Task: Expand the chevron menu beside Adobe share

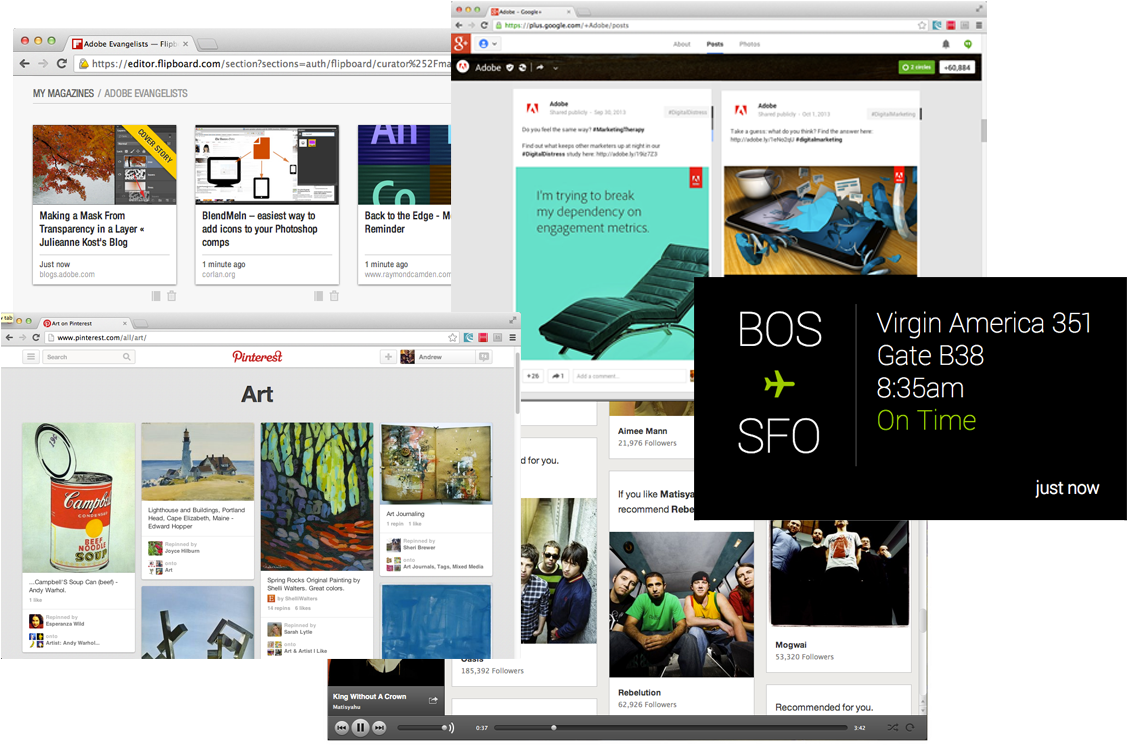Action: (x=556, y=68)
